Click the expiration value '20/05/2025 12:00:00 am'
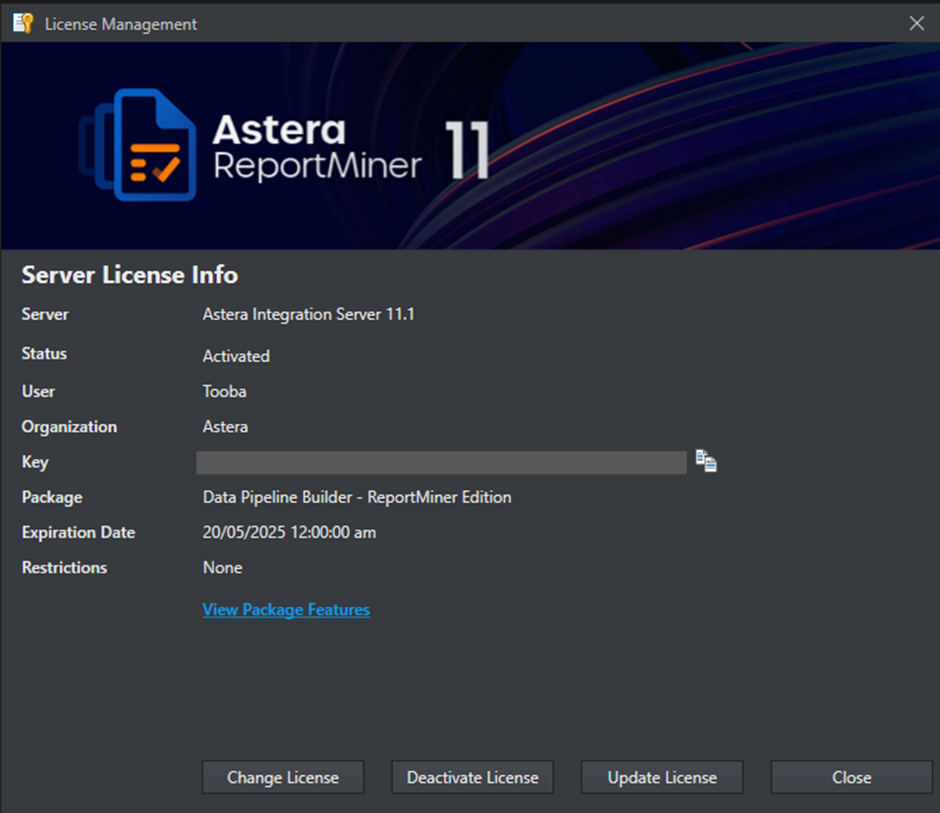The image size is (940, 813). point(289,532)
